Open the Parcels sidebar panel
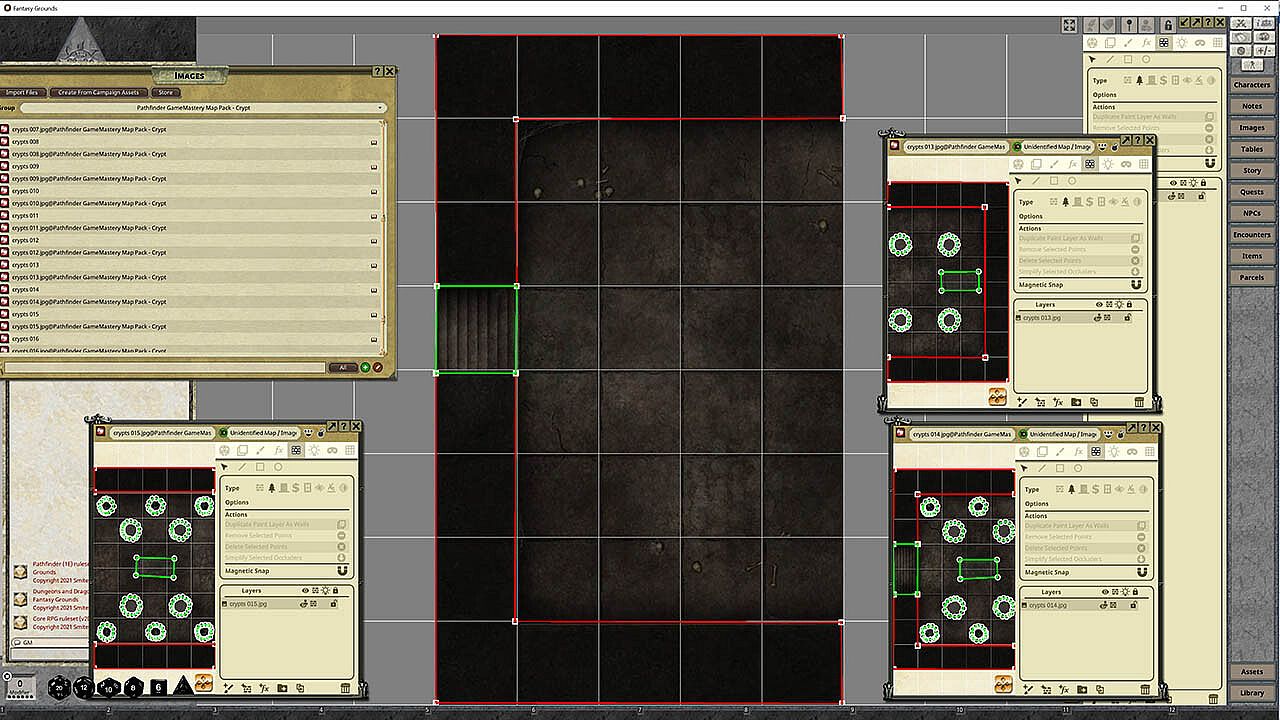This screenshot has height=720, width=1280. coord(1252,277)
